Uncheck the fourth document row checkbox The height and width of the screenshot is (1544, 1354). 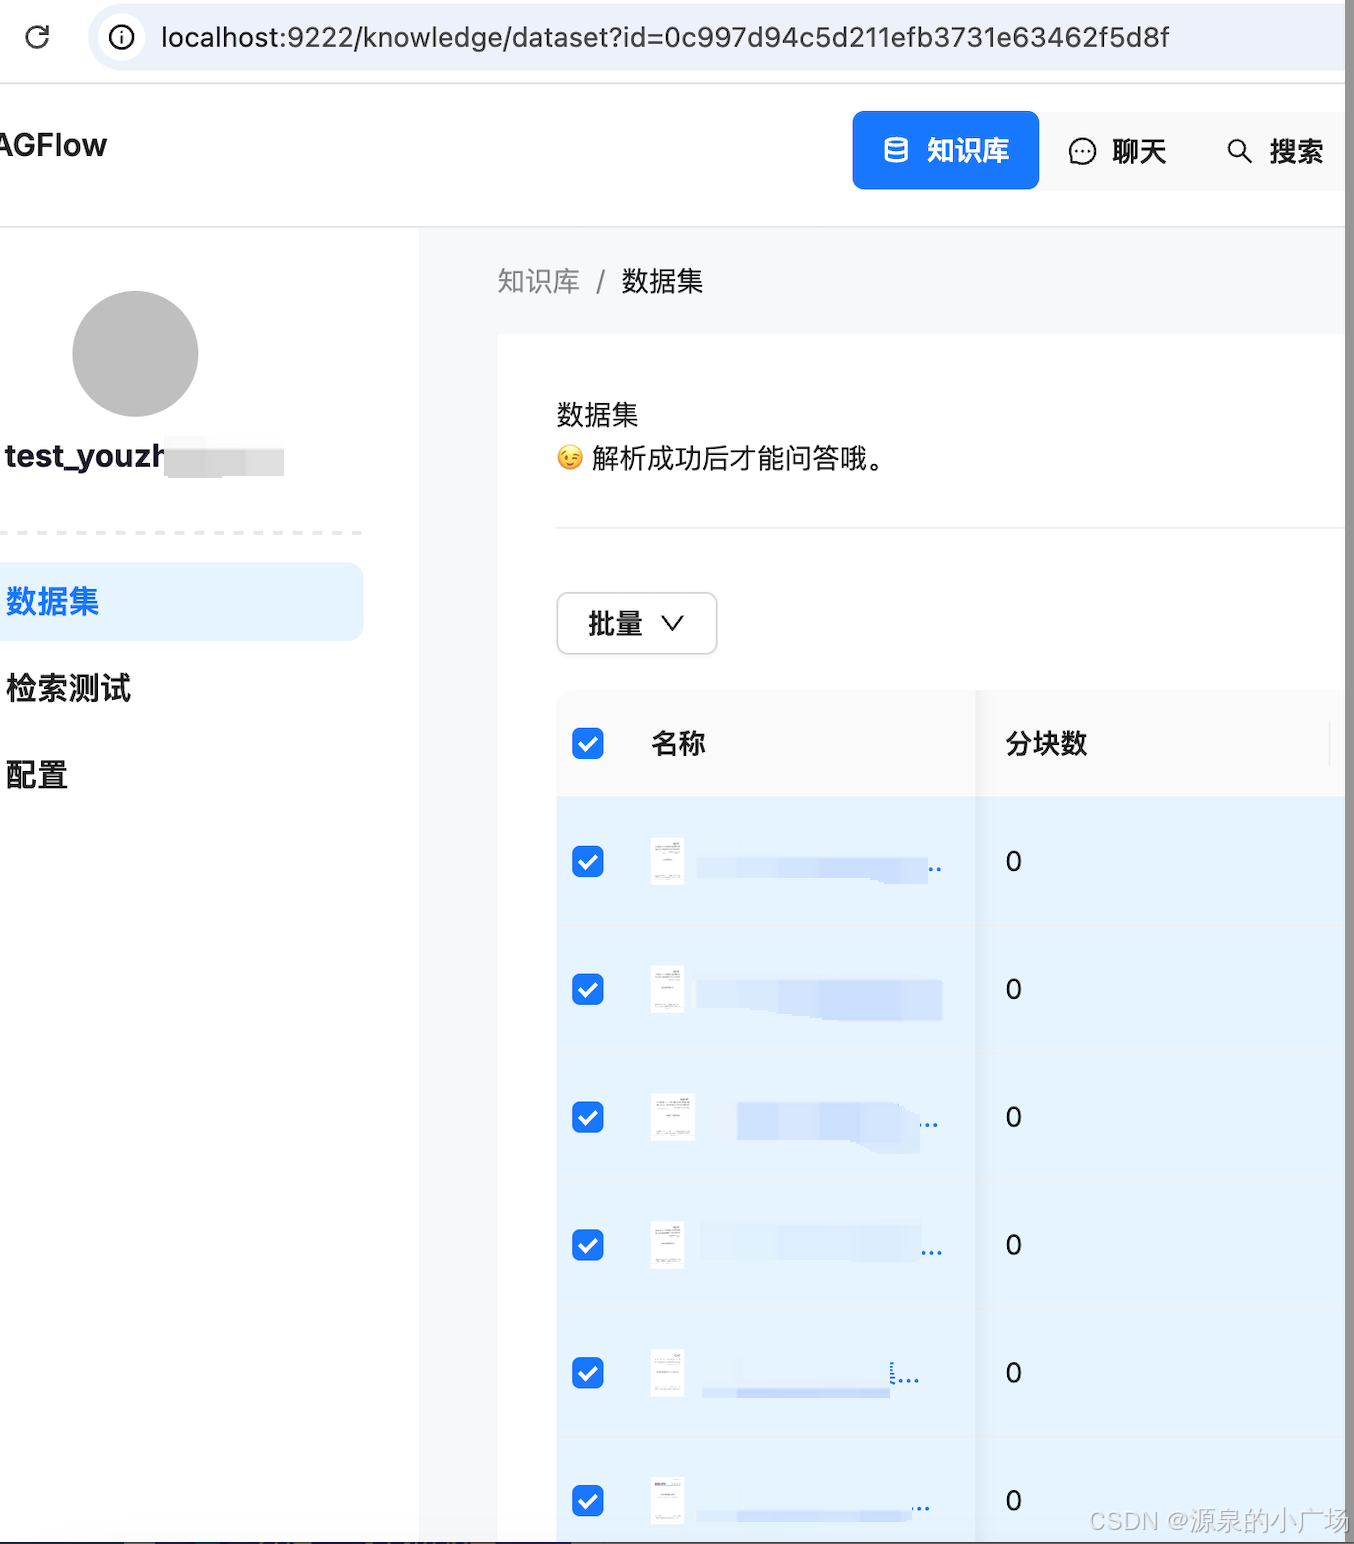tap(588, 1245)
